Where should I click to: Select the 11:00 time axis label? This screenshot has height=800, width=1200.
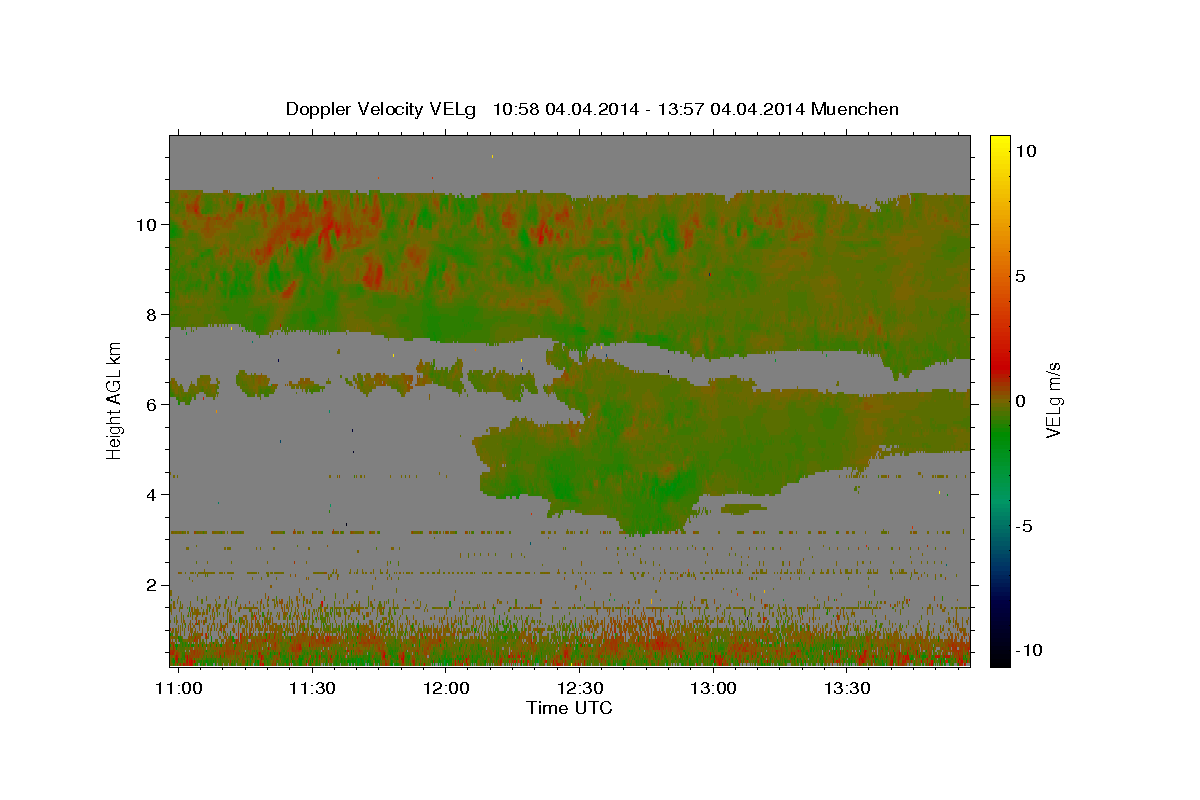(178, 689)
